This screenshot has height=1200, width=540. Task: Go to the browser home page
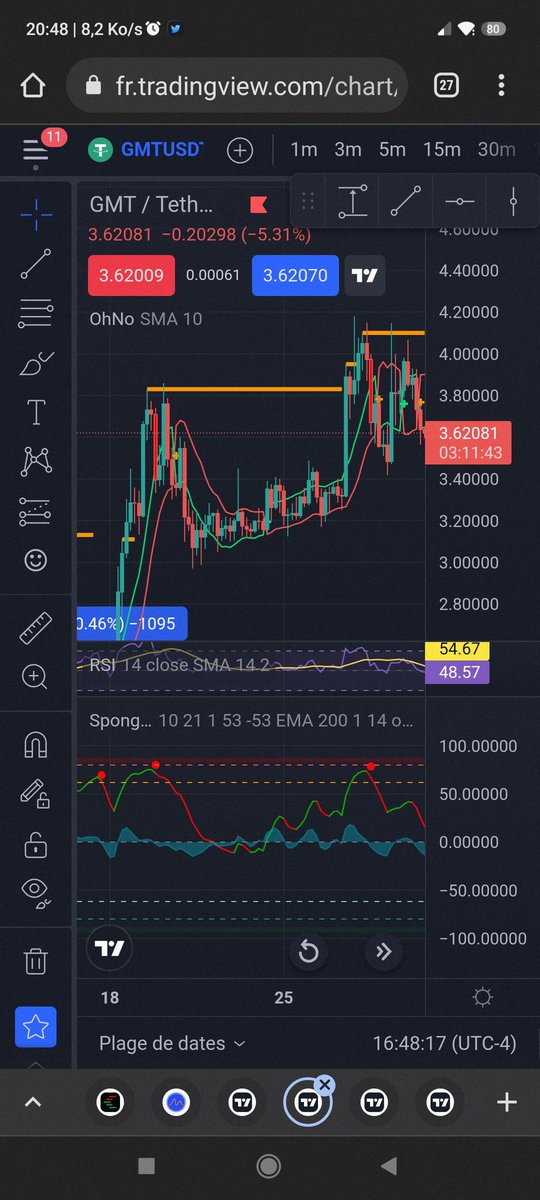click(x=33, y=86)
